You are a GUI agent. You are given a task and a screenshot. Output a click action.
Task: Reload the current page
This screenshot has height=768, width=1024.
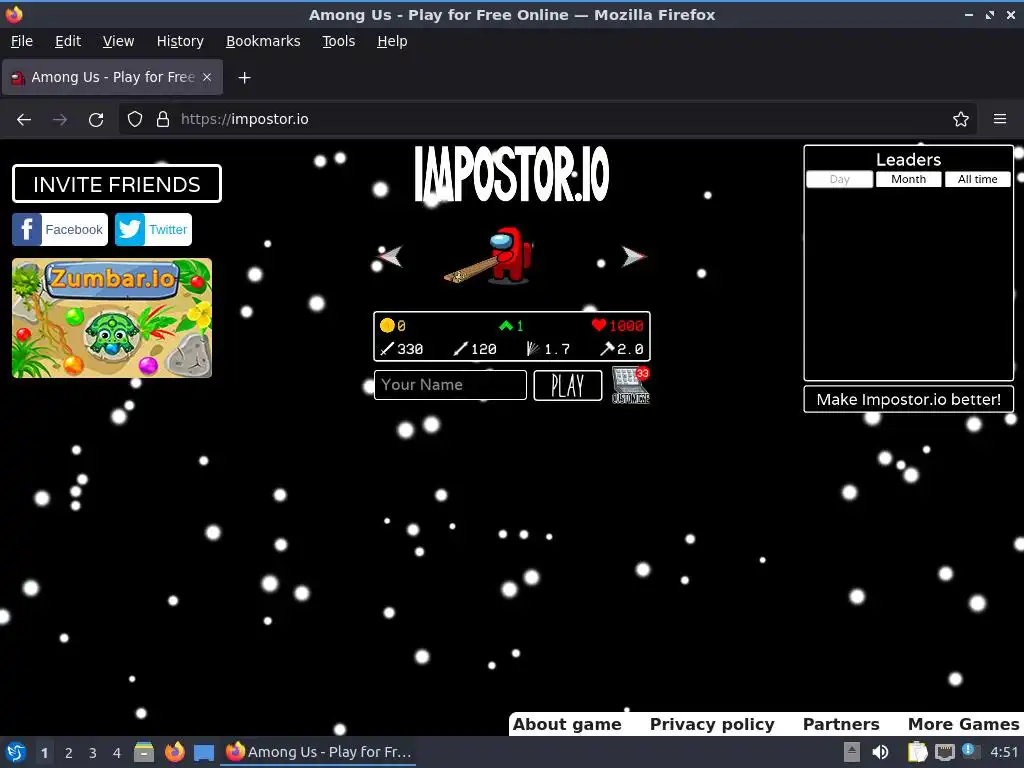pyautogui.click(x=96, y=120)
